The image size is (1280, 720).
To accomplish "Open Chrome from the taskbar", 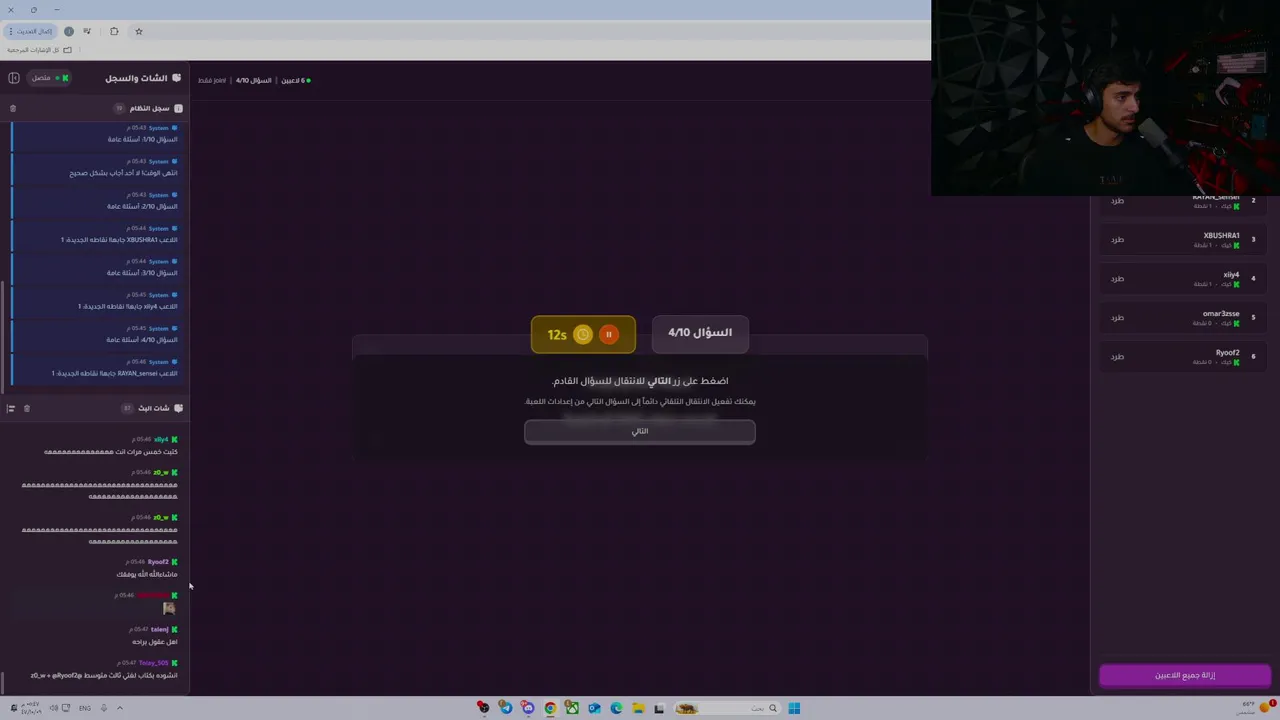I will (x=550, y=708).
